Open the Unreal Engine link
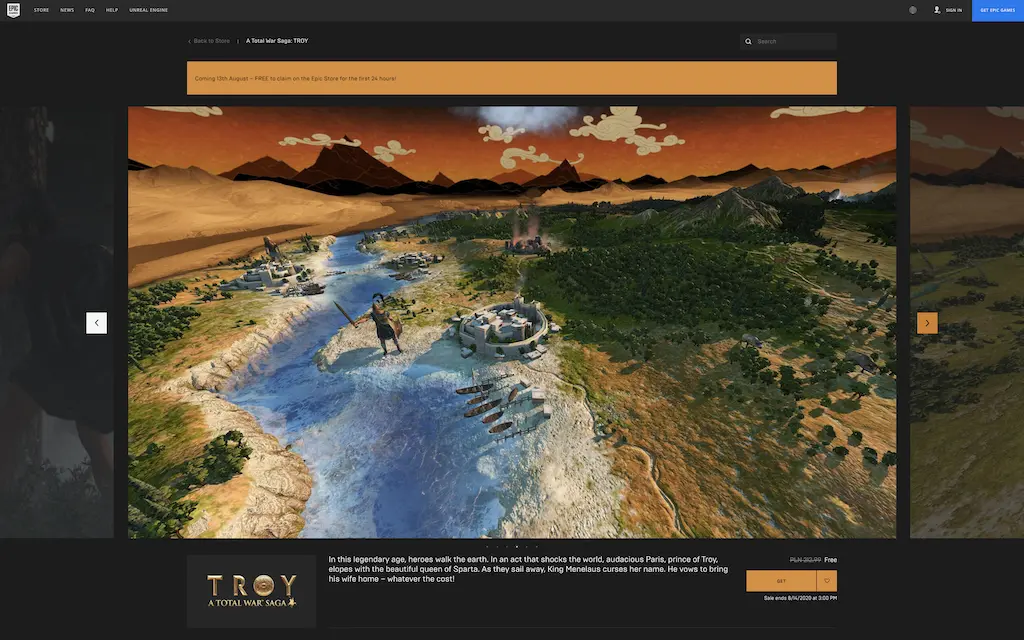 [x=148, y=10]
